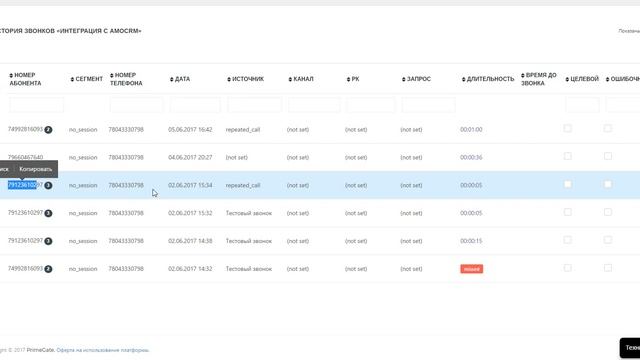The height and width of the screenshot is (360, 640).
Task: Tick ЦЕЛЕВОЙ checkbox for 02.06.2017 14:32 call
Action: [567, 268]
